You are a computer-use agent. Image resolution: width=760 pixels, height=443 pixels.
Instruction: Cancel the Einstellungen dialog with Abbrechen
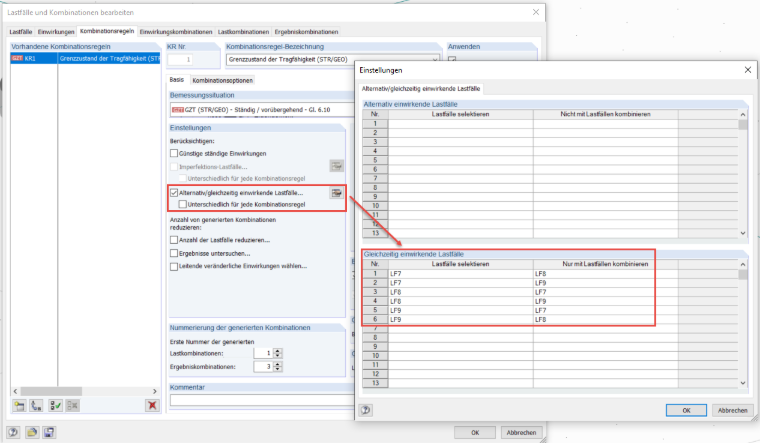tap(732, 410)
